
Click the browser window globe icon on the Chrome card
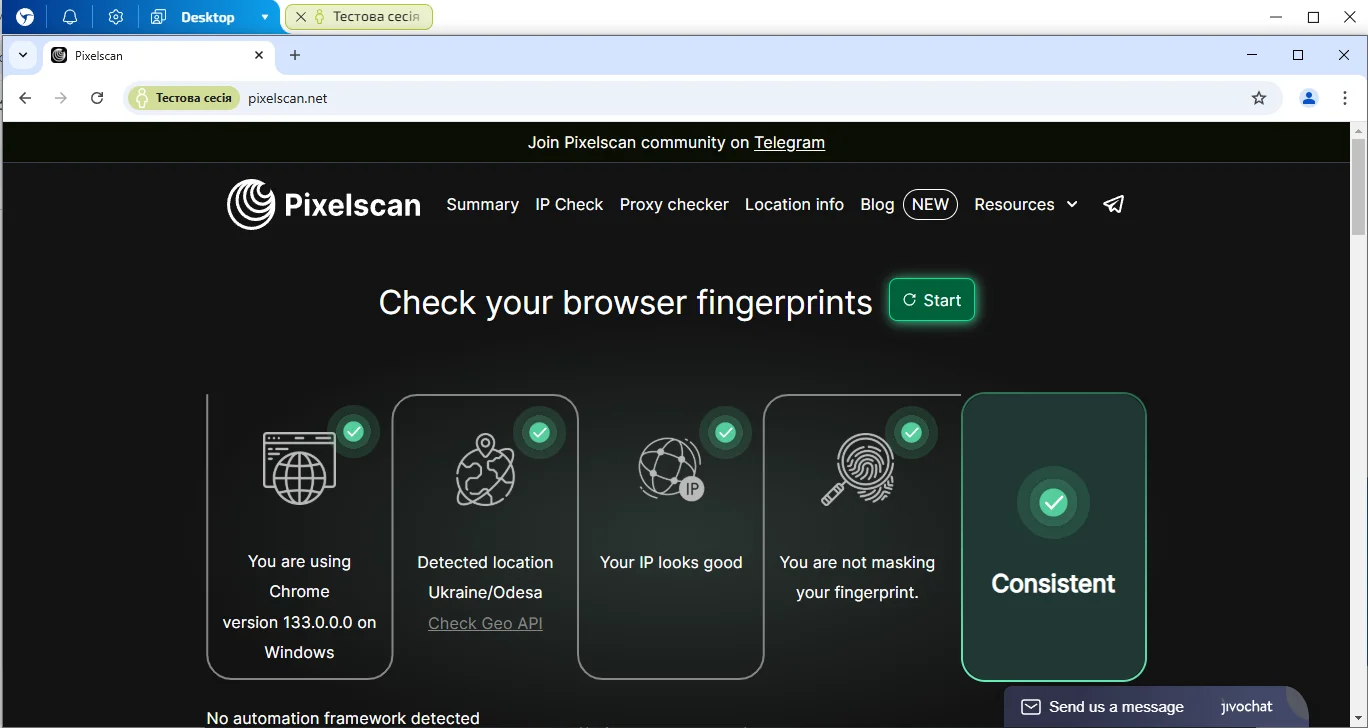coord(299,468)
